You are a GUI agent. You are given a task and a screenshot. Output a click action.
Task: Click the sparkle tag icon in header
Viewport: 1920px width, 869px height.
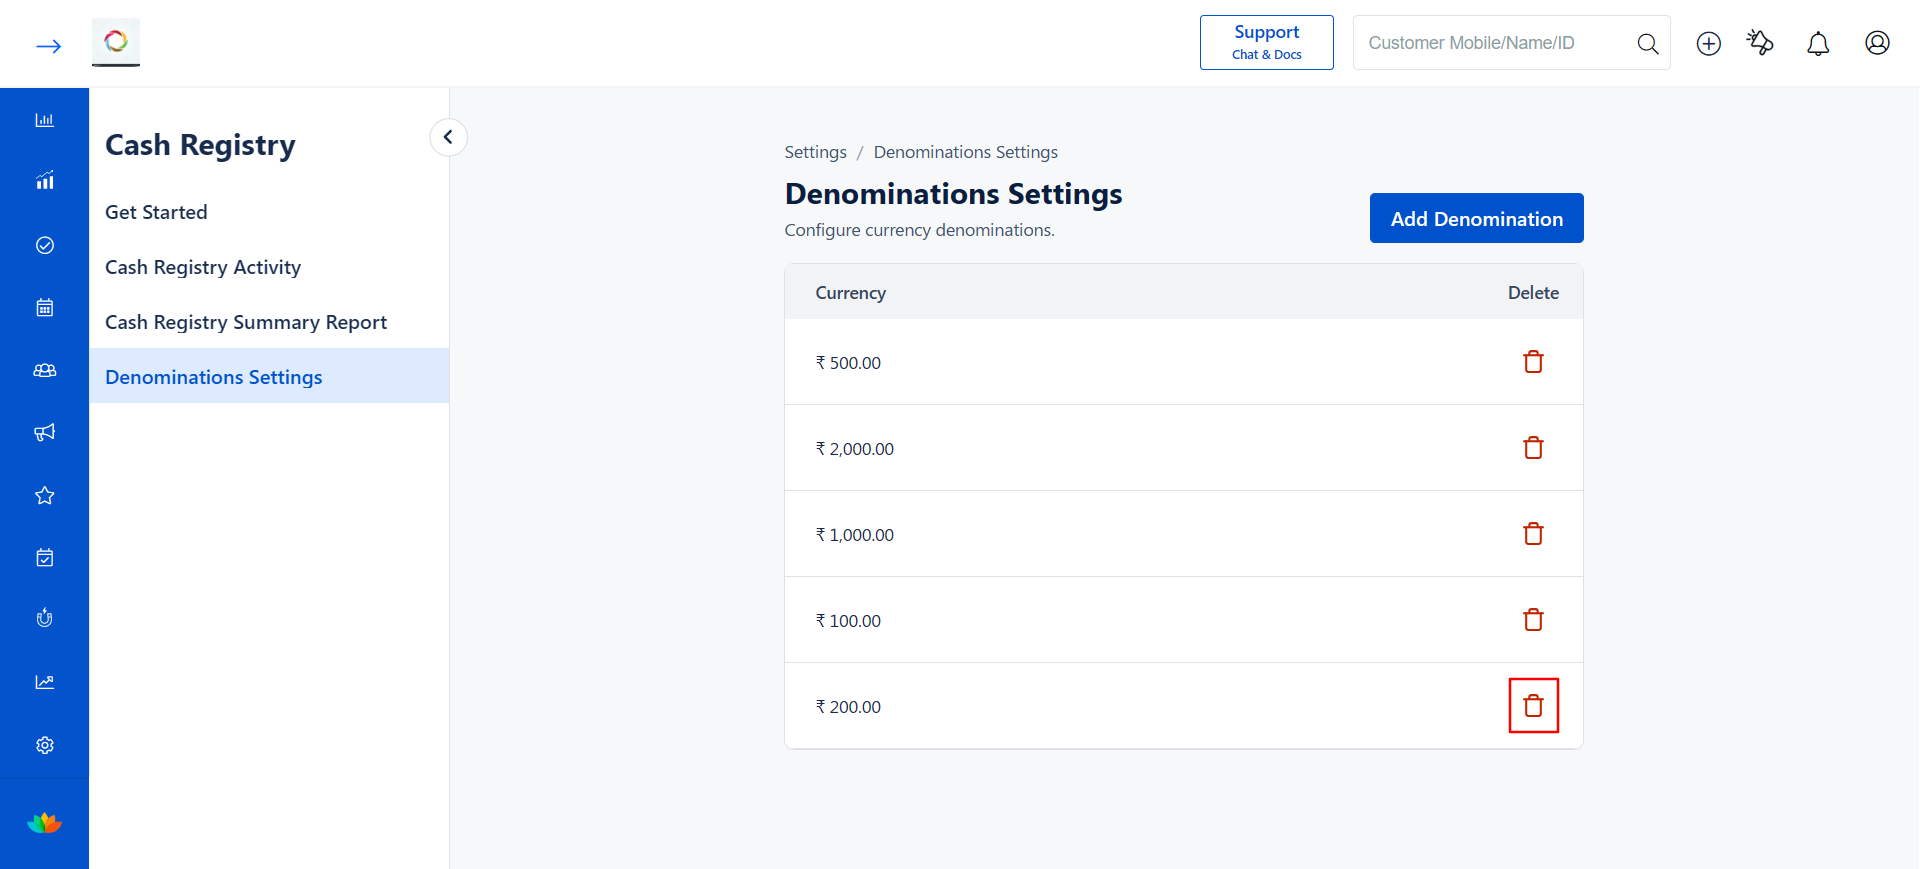(1760, 42)
